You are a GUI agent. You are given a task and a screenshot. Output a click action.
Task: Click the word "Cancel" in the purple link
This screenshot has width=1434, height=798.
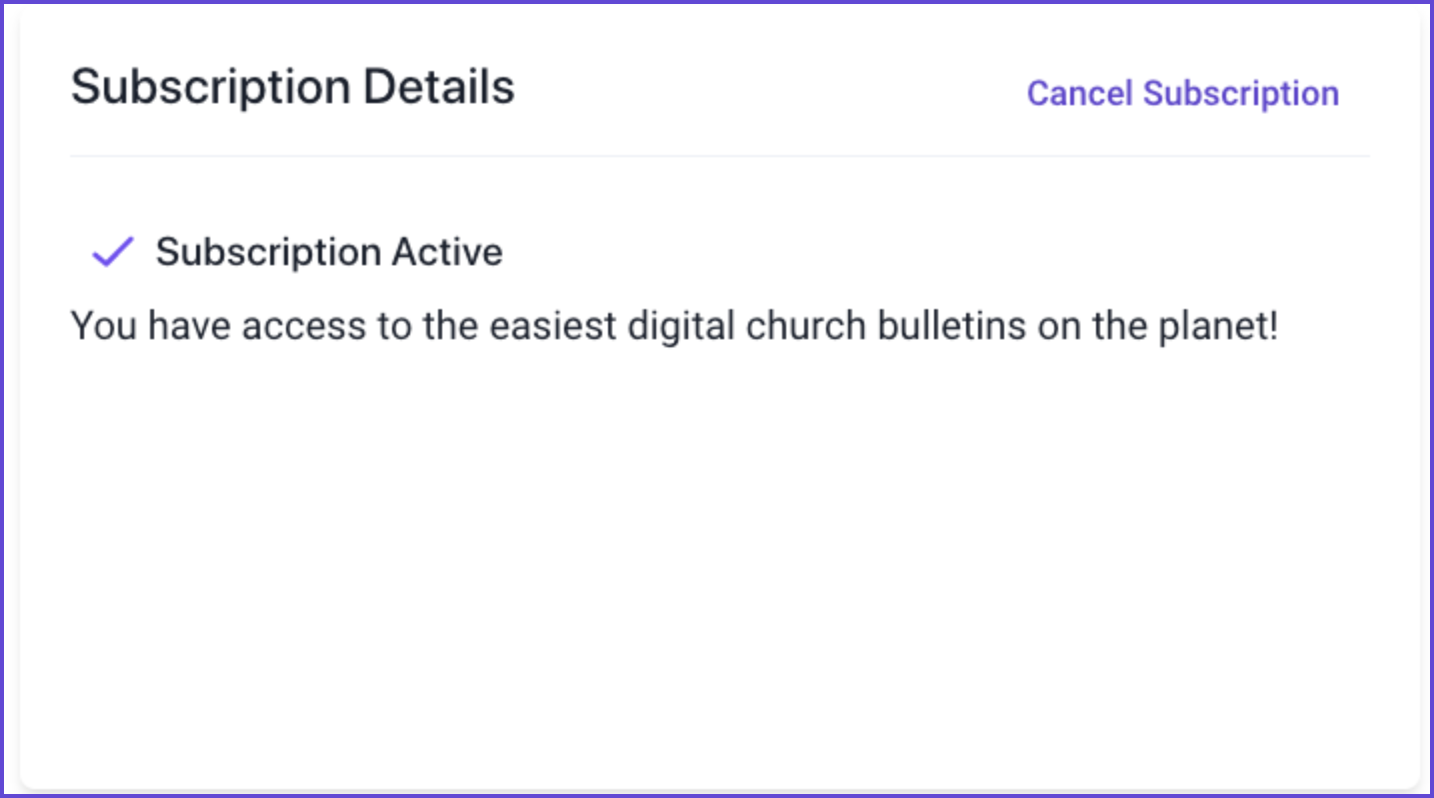click(1080, 93)
